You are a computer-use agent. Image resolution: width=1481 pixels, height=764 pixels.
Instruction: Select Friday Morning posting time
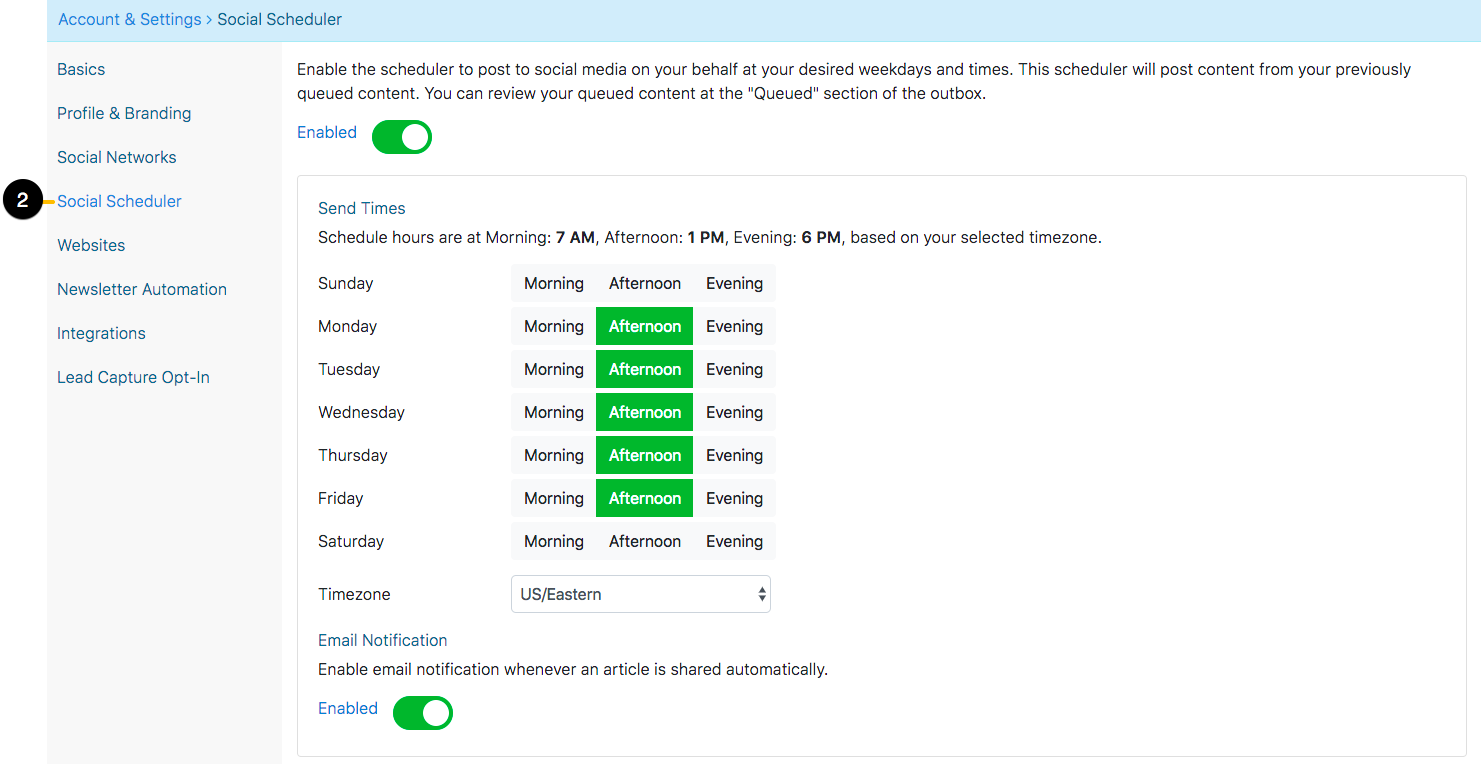click(553, 498)
